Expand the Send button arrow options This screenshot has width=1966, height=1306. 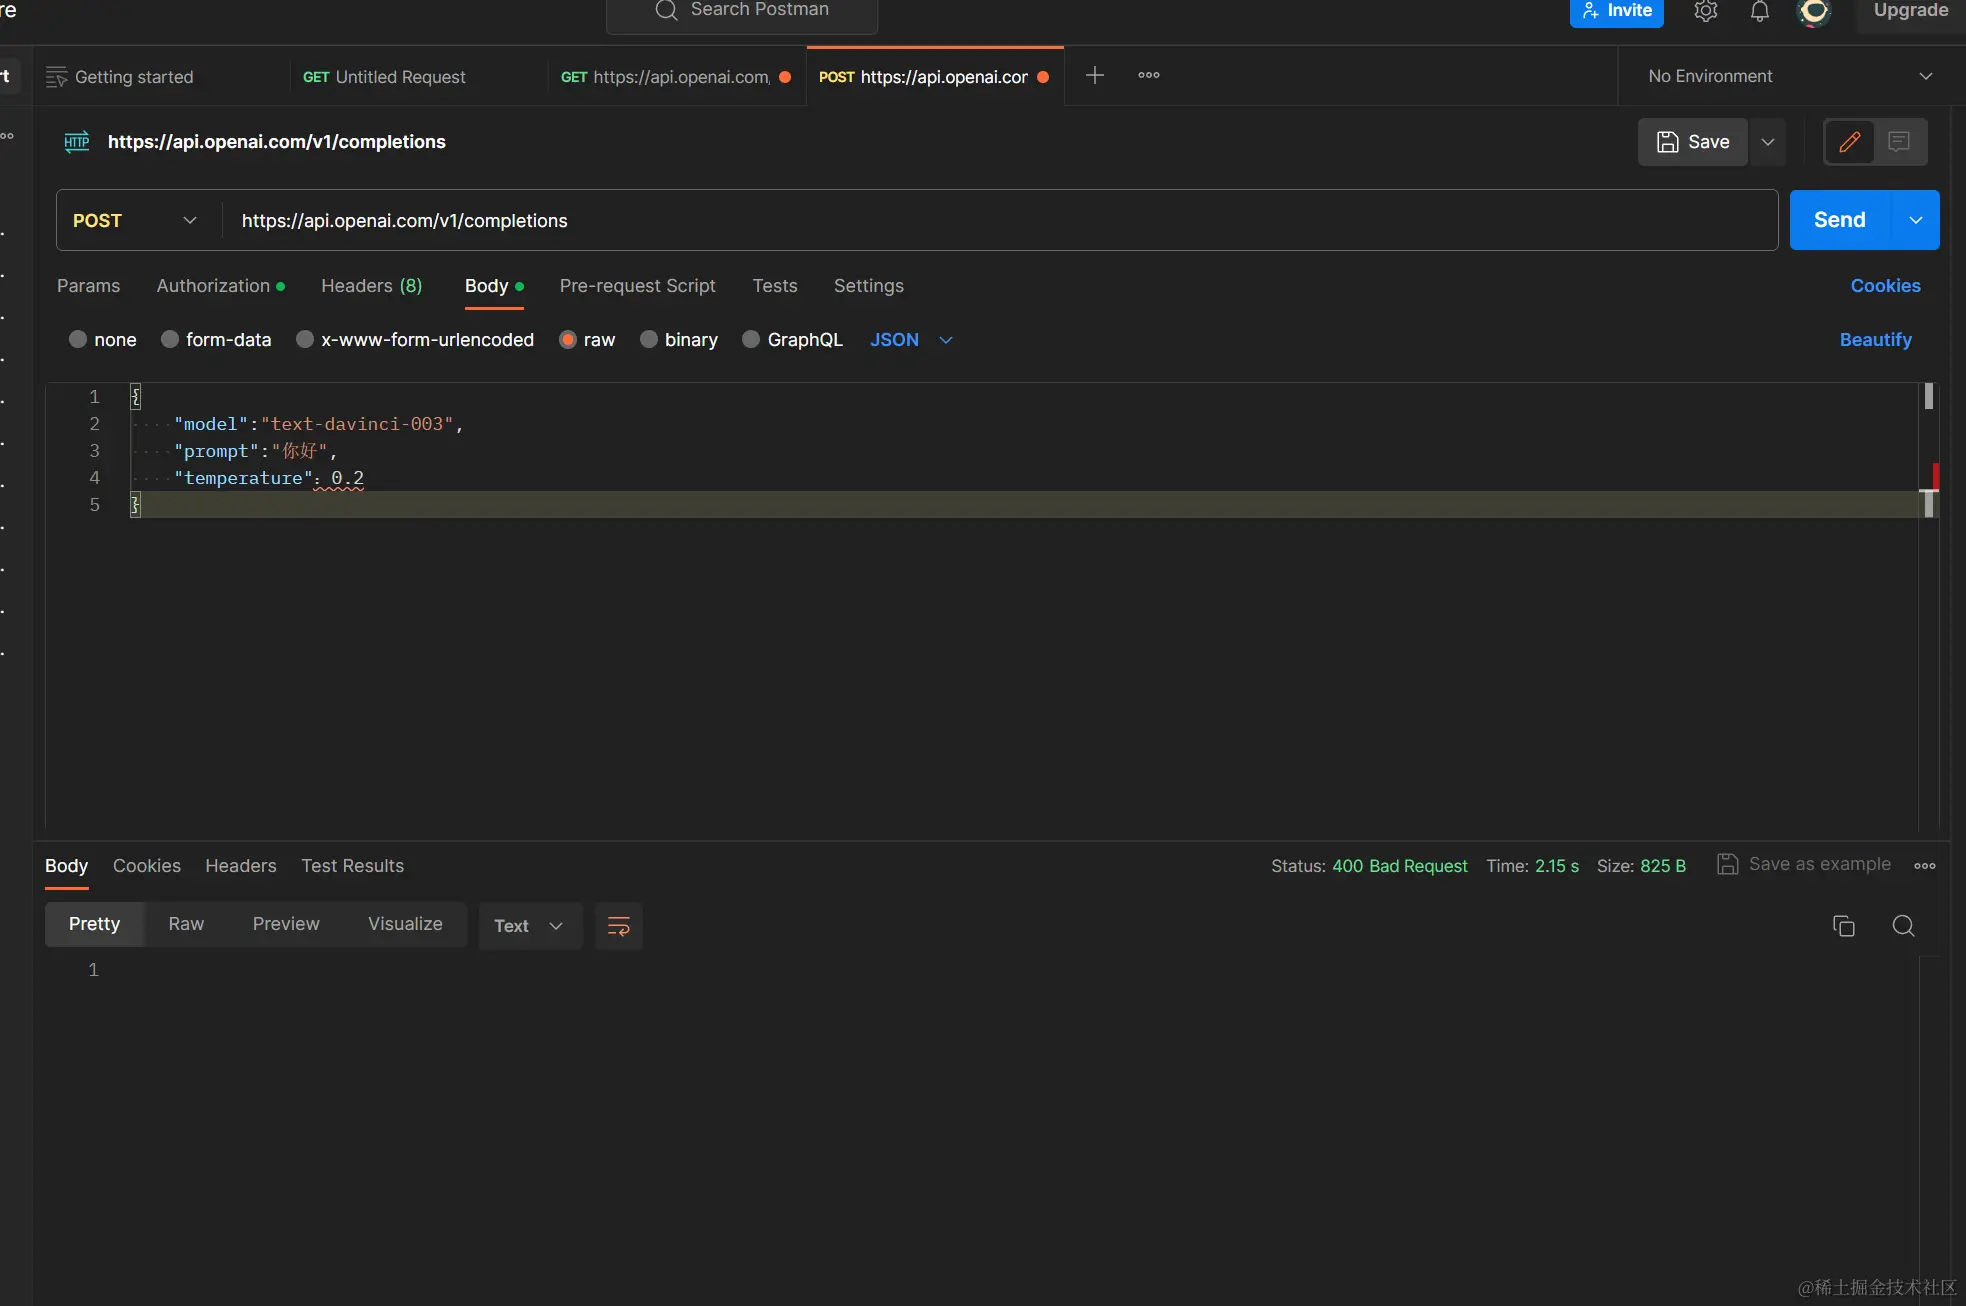[1916, 220]
